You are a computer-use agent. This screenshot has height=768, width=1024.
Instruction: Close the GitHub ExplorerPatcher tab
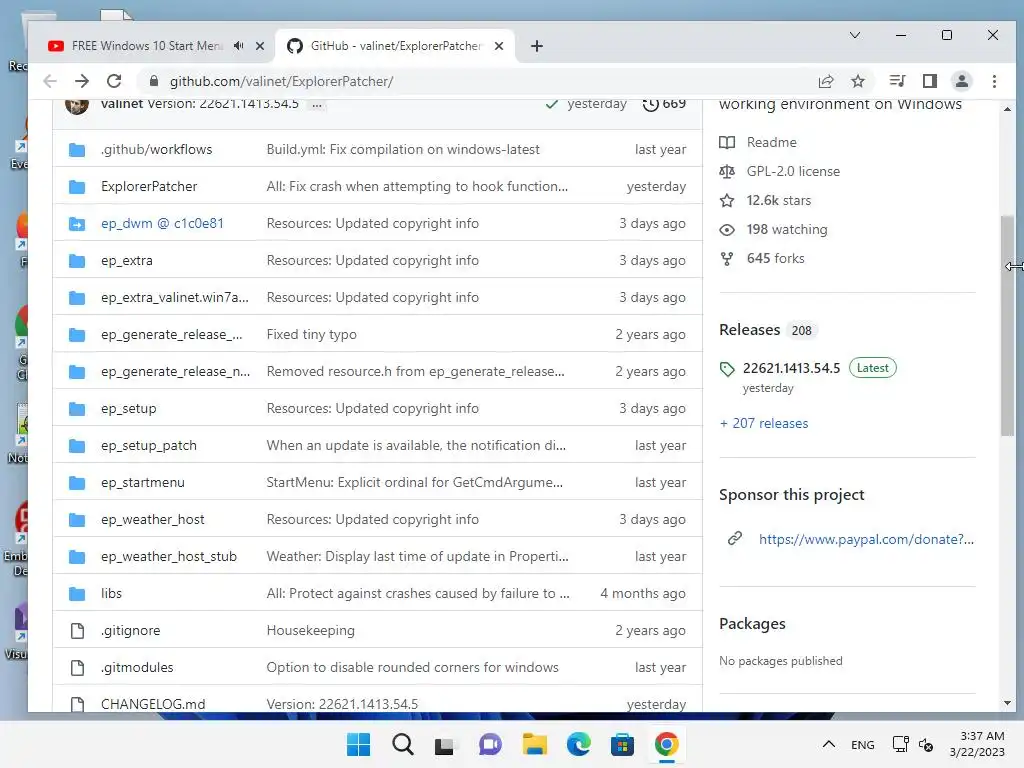pos(499,46)
